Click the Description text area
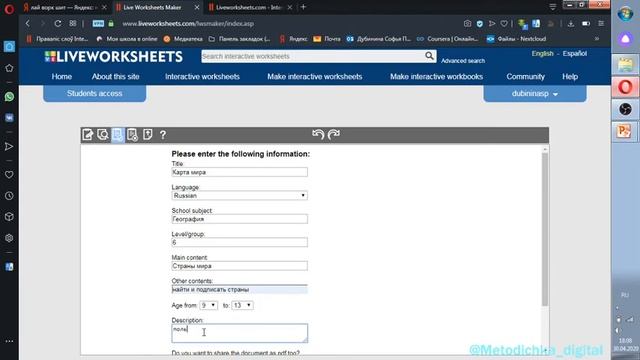This screenshot has height=360, width=640. (x=240, y=333)
